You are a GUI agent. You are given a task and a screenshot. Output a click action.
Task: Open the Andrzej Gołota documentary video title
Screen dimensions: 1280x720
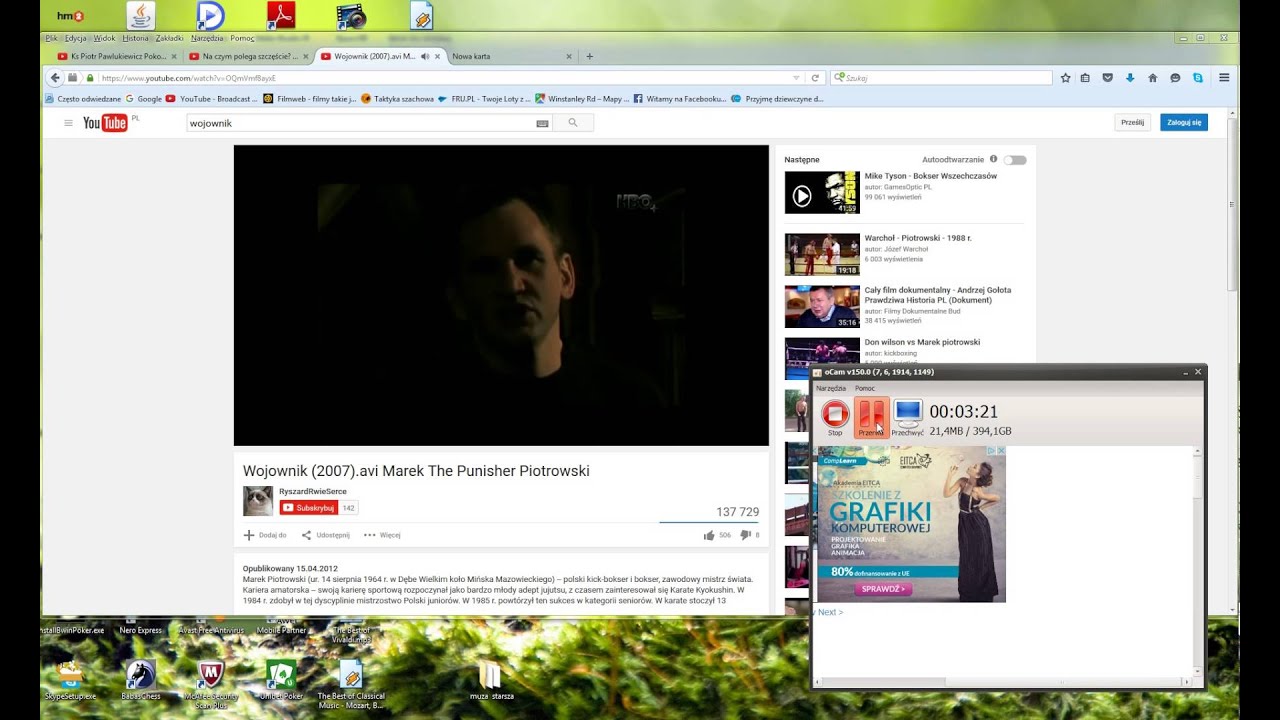(938, 295)
